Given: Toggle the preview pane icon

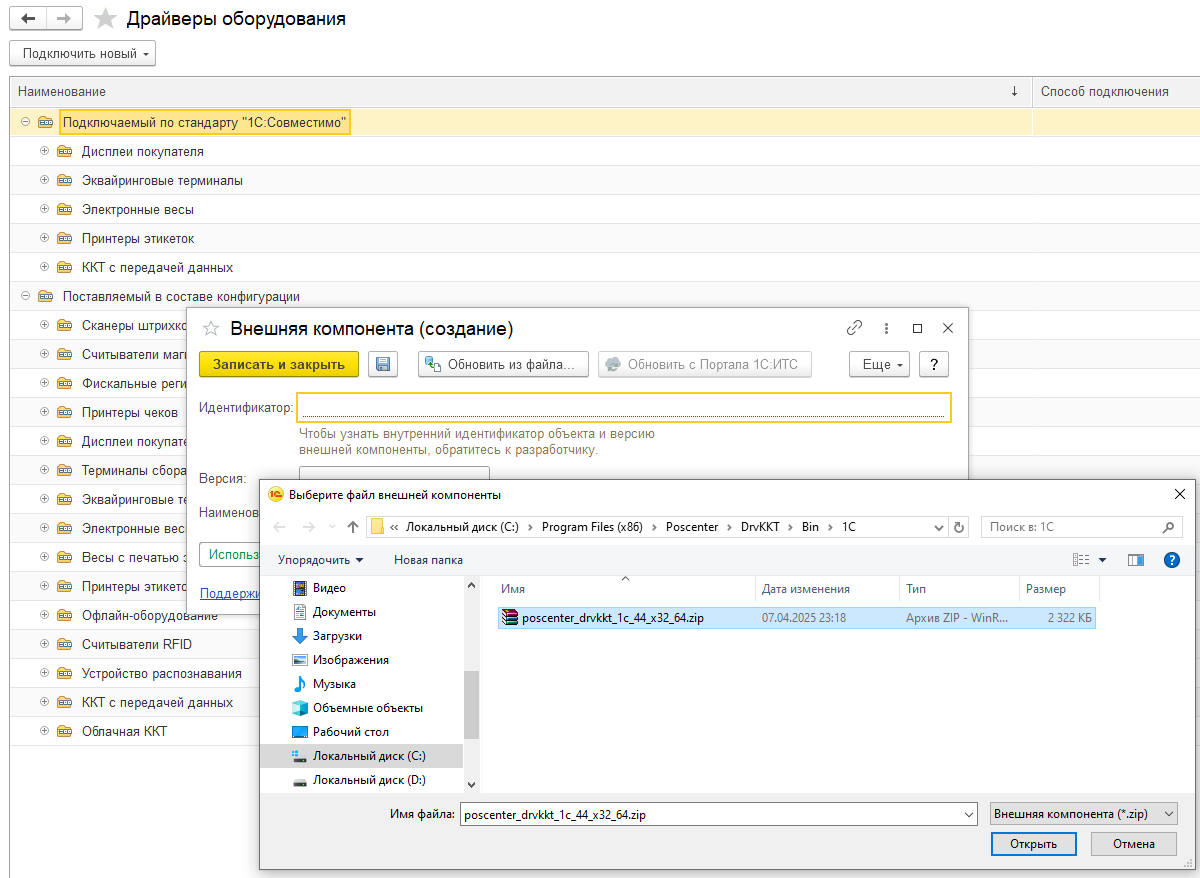Looking at the screenshot, I should pyautogui.click(x=1135, y=560).
